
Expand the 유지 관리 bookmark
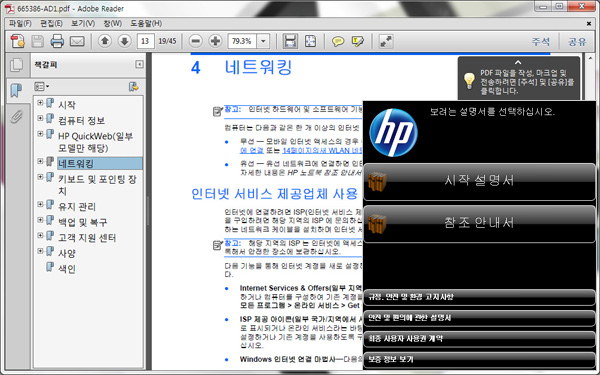(x=40, y=204)
